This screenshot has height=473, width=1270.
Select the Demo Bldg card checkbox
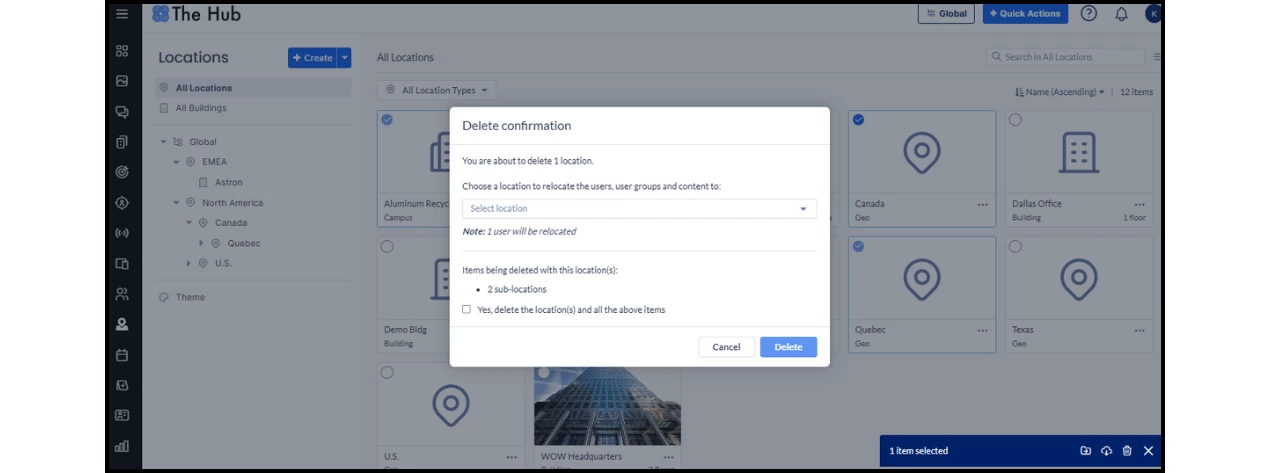point(387,246)
